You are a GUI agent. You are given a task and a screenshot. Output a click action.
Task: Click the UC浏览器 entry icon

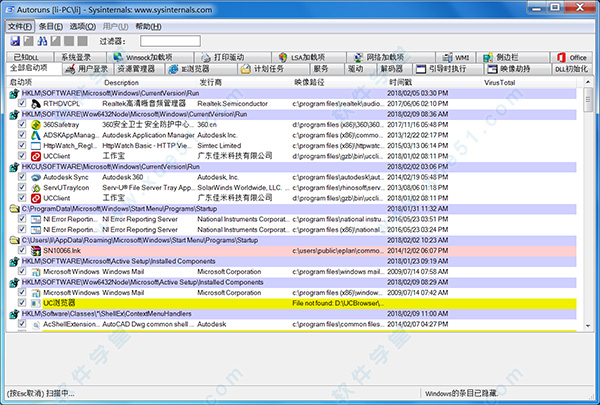click(x=36, y=303)
